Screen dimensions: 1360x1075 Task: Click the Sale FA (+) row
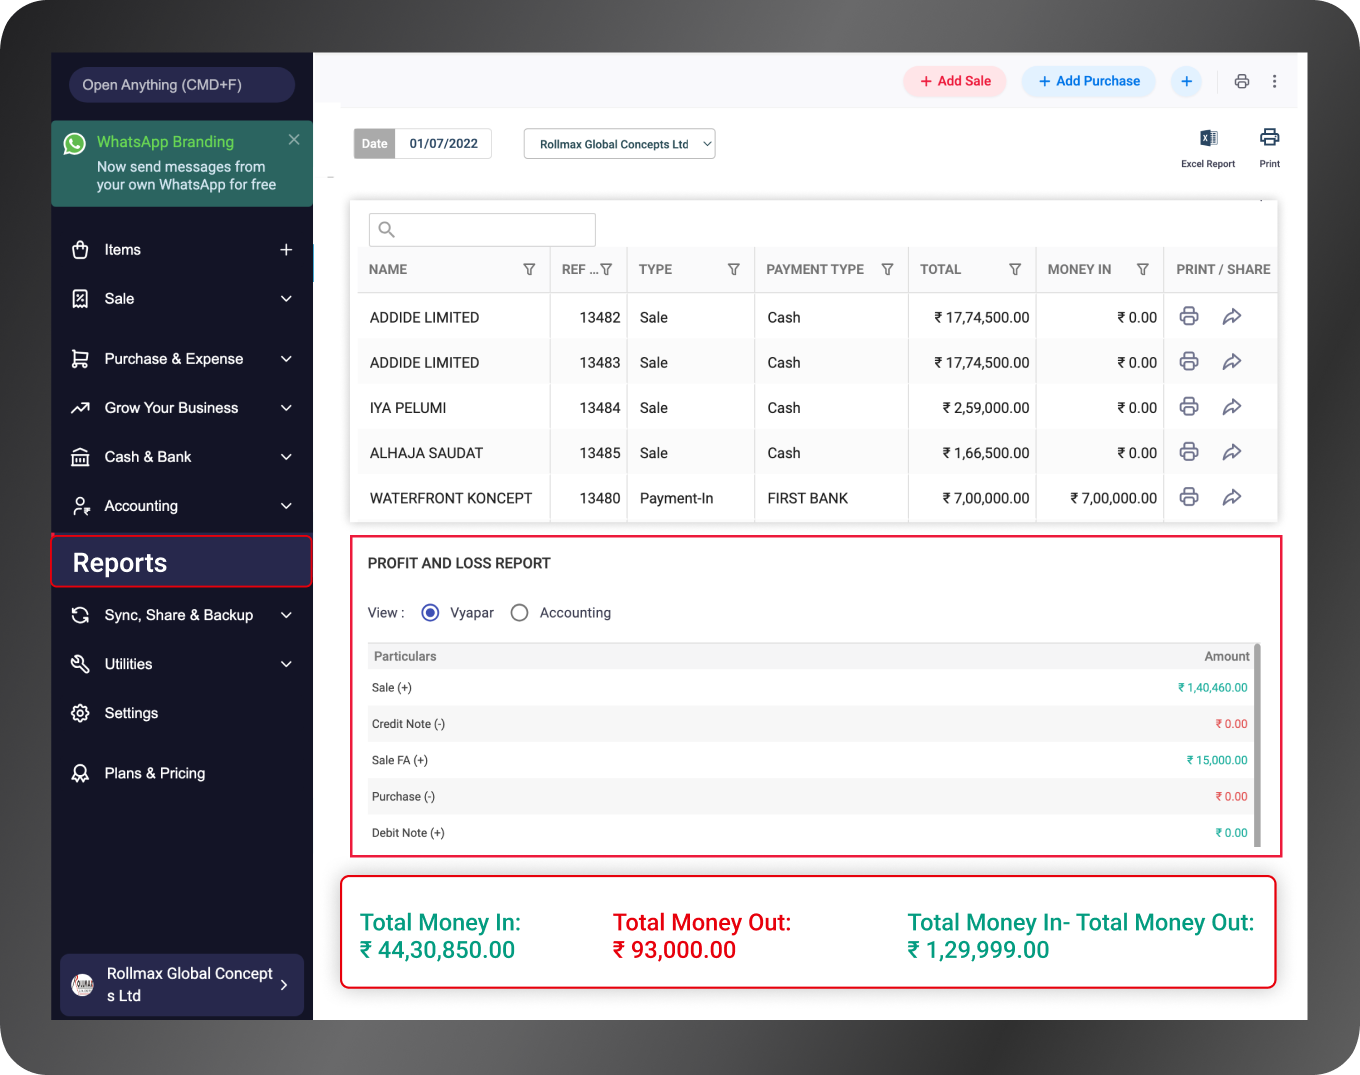pyautogui.click(x=810, y=760)
